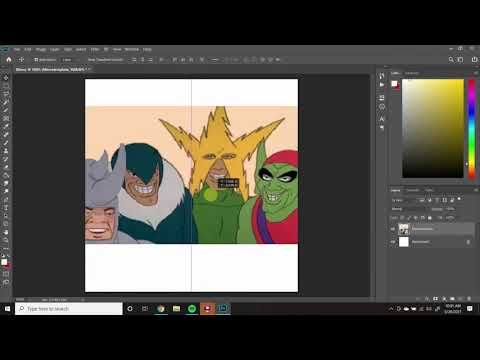Select the Quick Selection tool

(x=6, y=102)
